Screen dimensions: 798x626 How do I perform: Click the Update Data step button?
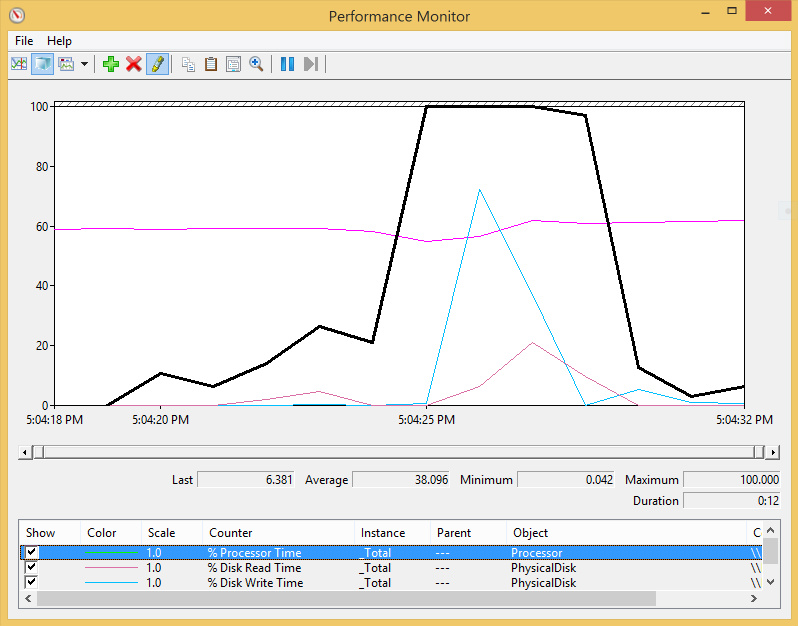[x=310, y=64]
